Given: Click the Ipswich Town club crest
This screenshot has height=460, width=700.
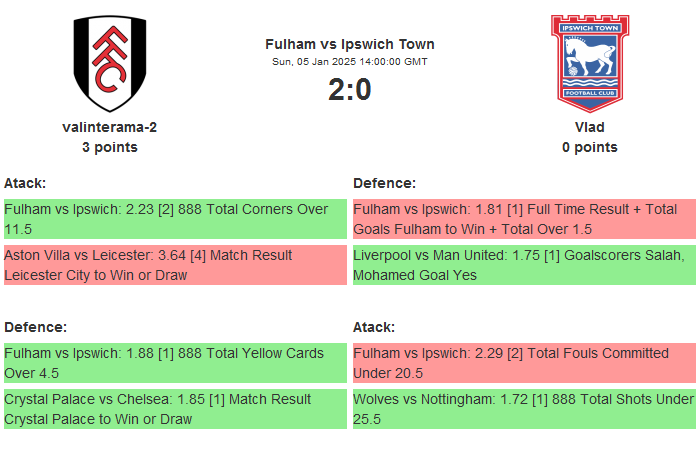Looking at the screenshot, I should pos(589,64).
